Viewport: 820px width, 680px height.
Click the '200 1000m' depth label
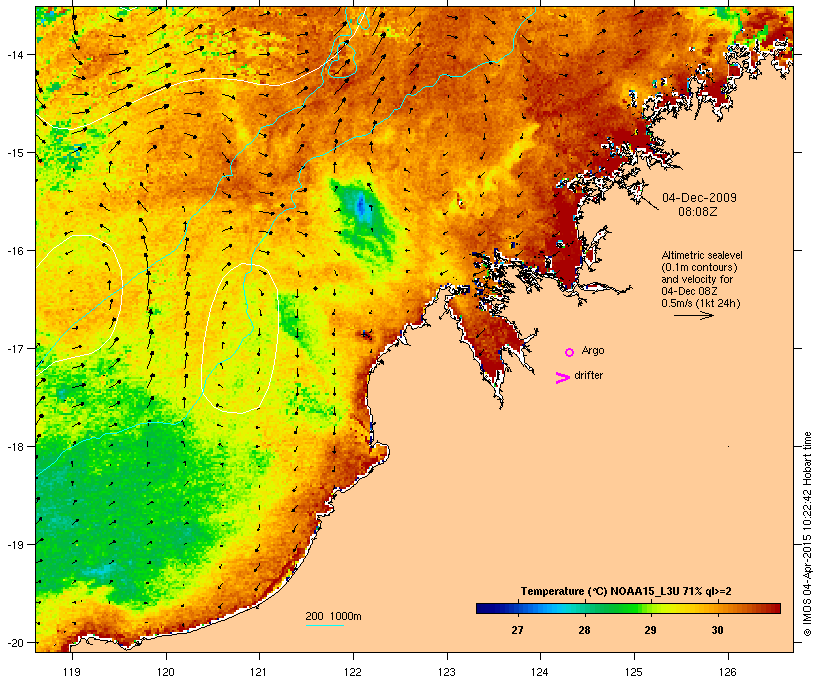point(333,616)
